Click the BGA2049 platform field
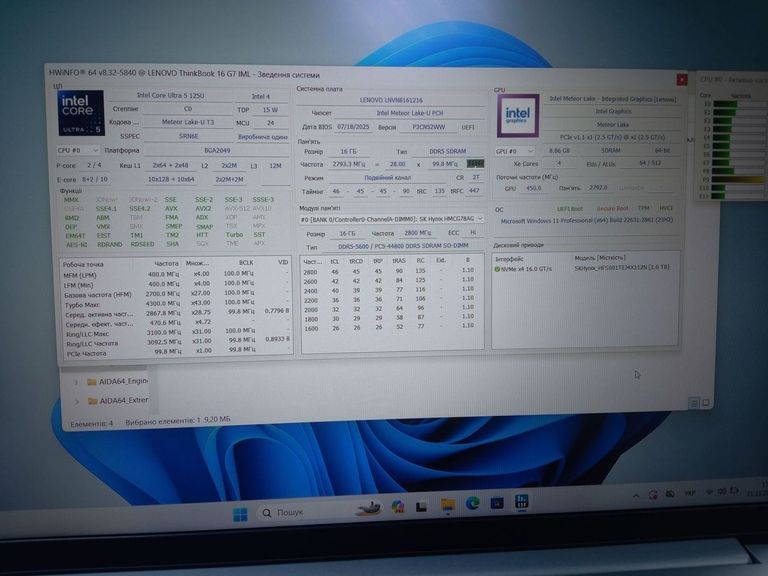This screenshot has height=576, width=768. (216, 150)
